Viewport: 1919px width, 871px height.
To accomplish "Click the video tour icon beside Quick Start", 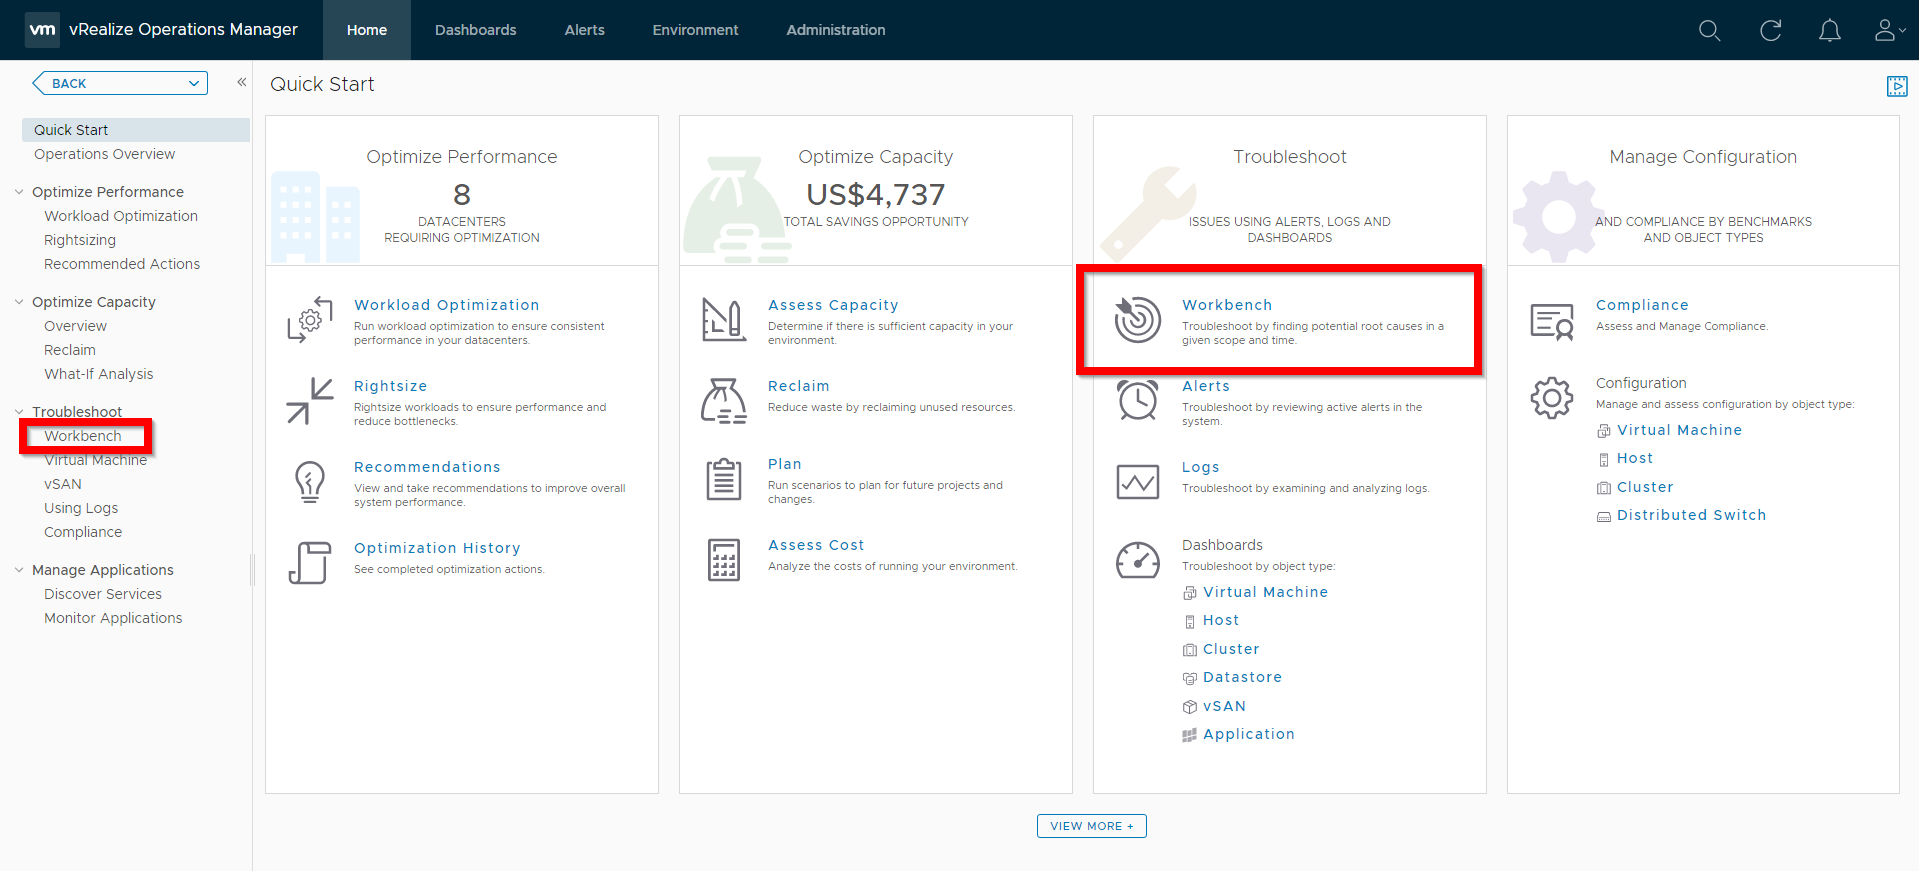I will tap(1897, 86).
